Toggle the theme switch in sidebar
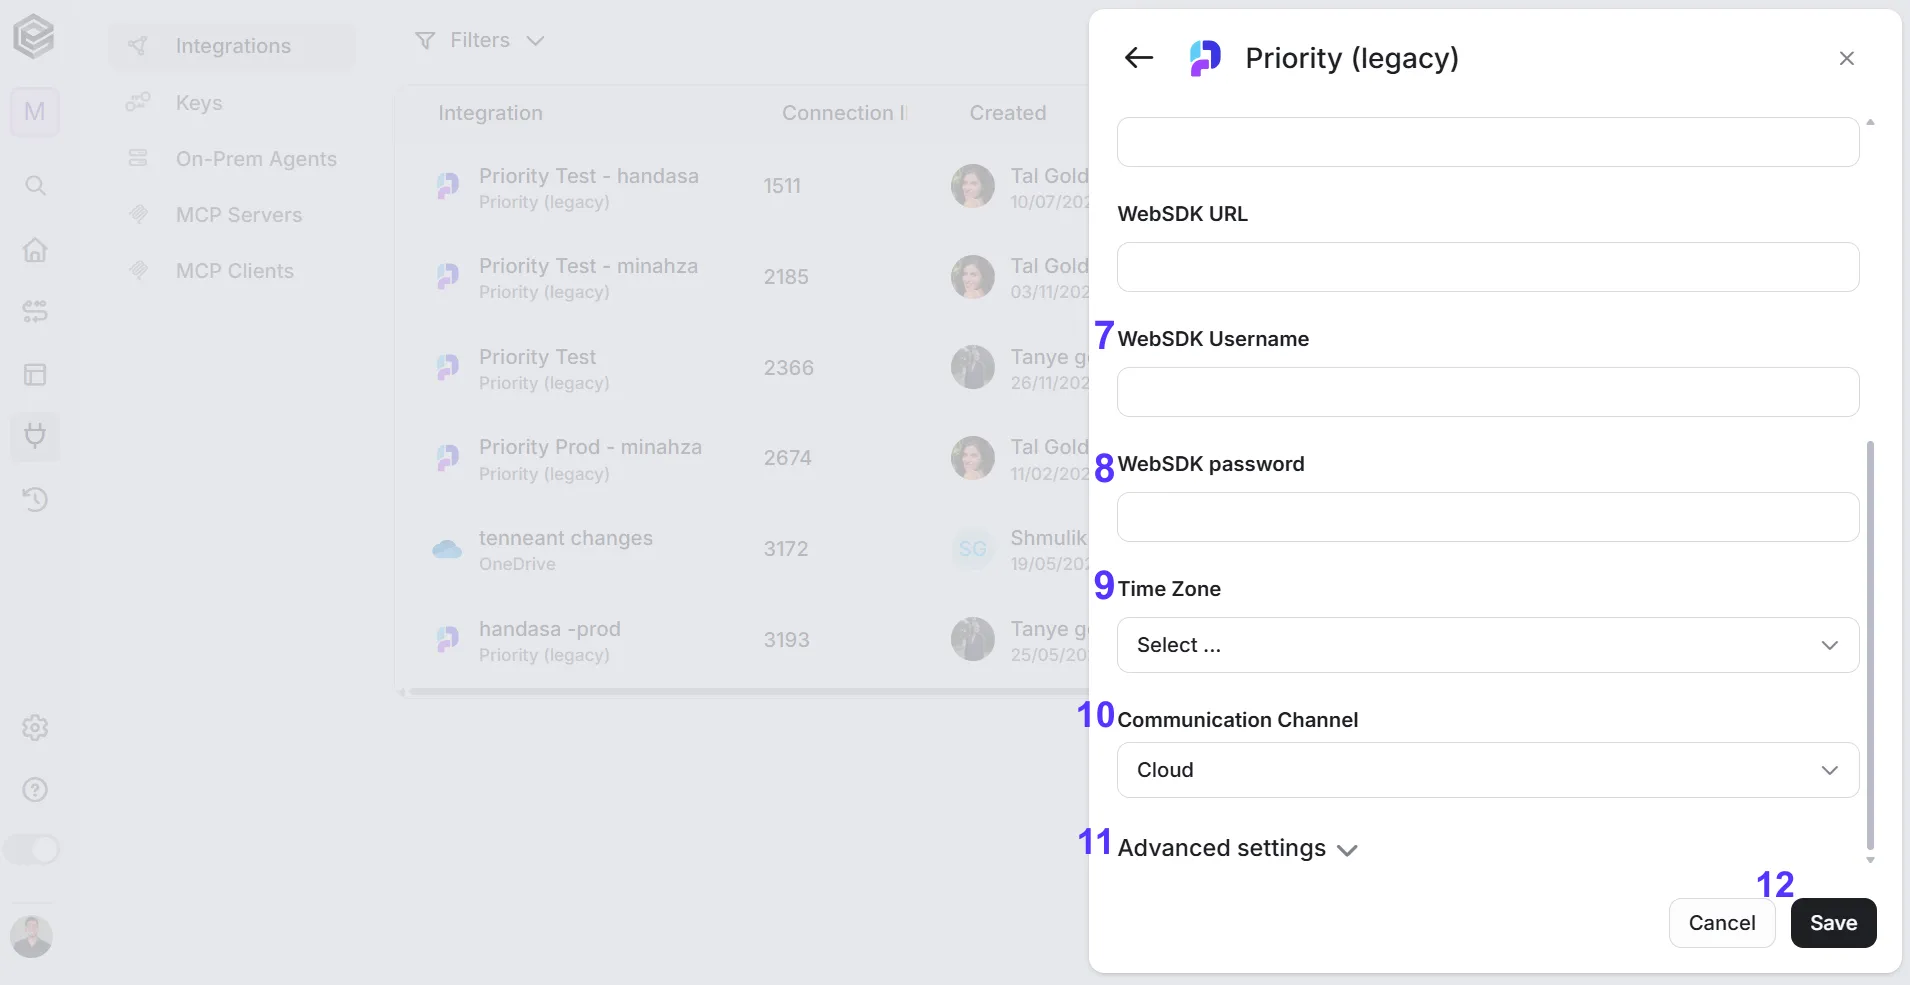The width and height of the screenshot is (1910, 985). point(32,850)
